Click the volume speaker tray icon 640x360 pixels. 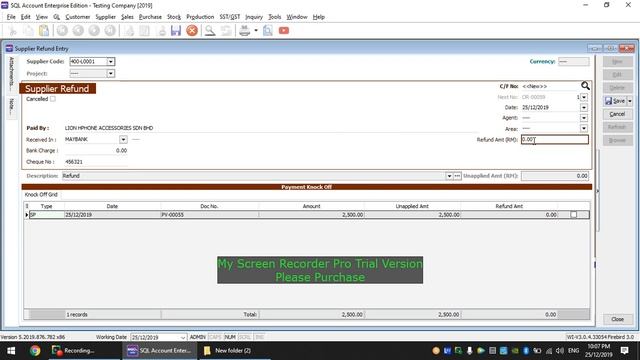click(560, 351)
